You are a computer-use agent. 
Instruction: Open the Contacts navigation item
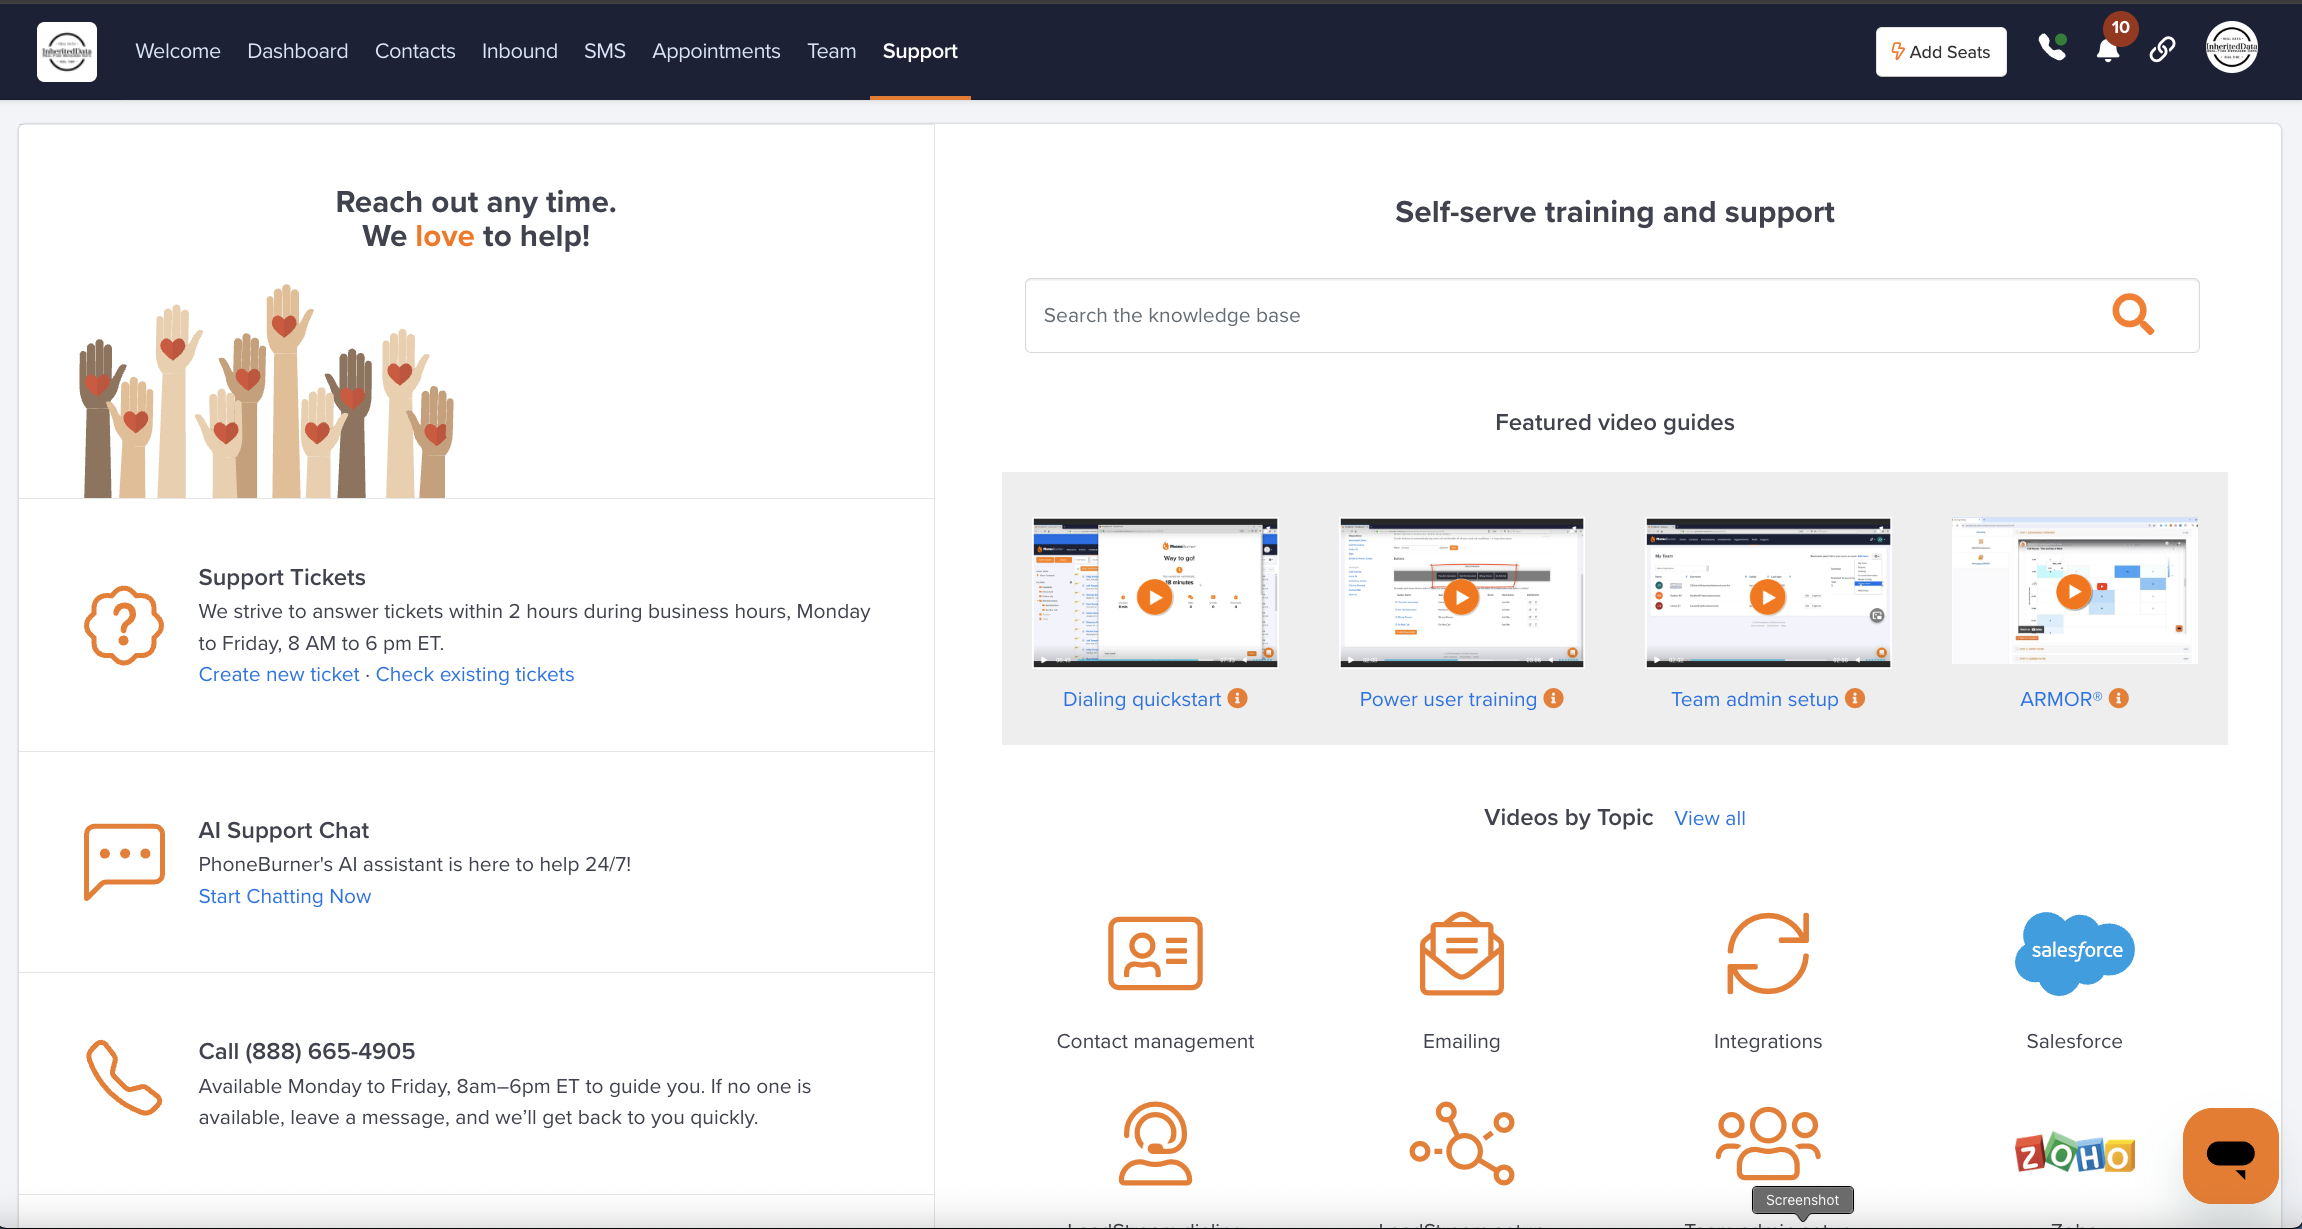click(x=415, y=51)
